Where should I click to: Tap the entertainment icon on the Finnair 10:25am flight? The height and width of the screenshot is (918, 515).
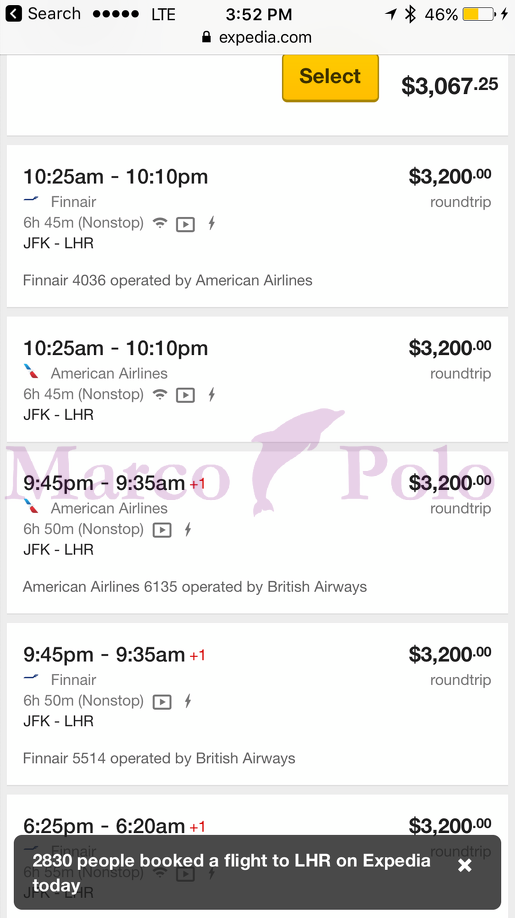(x=186, y=224)
